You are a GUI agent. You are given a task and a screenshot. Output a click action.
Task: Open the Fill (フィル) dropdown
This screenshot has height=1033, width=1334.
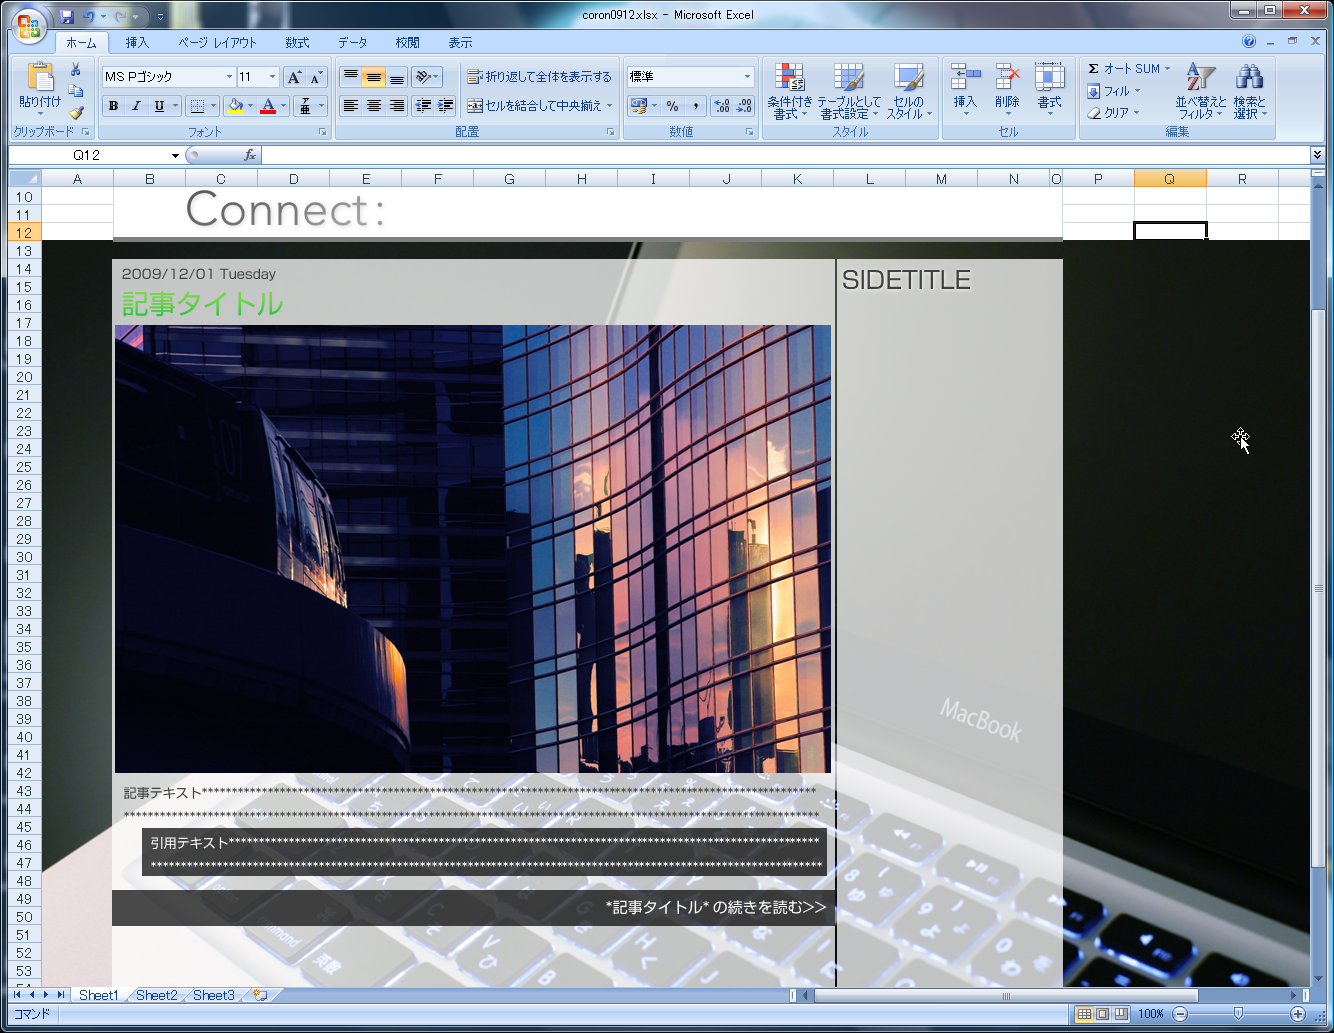point(1114,91)
